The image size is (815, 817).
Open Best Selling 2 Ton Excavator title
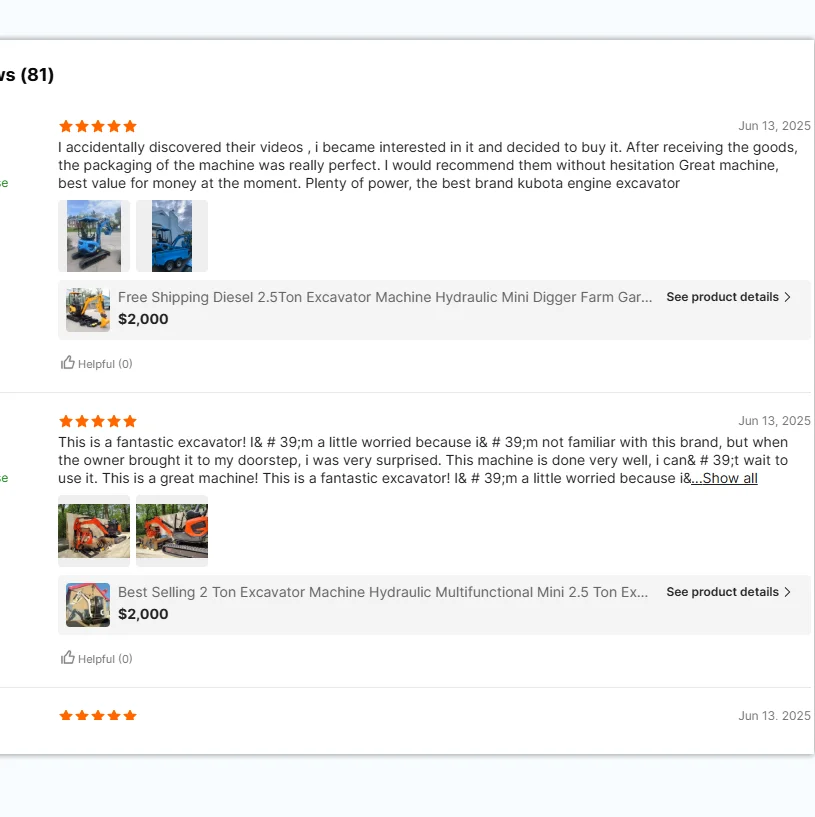point(383,592)
